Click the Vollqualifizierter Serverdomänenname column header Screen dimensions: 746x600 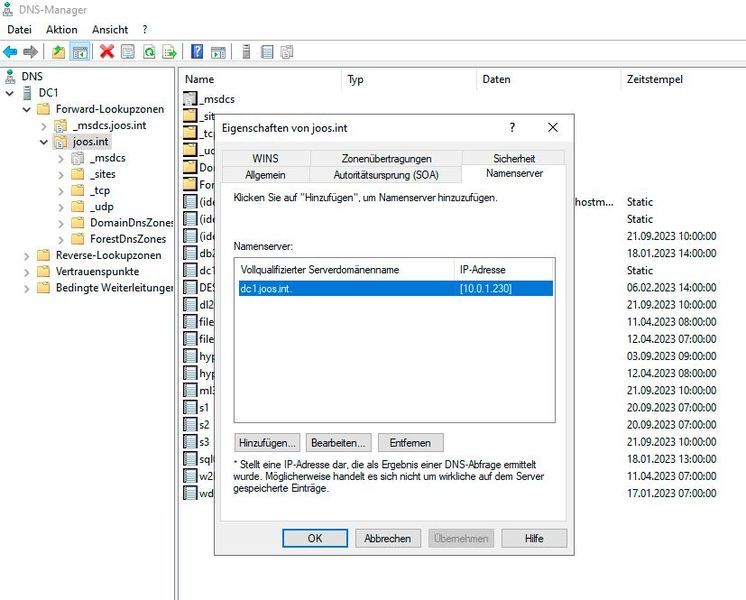[x=345, y=269]
